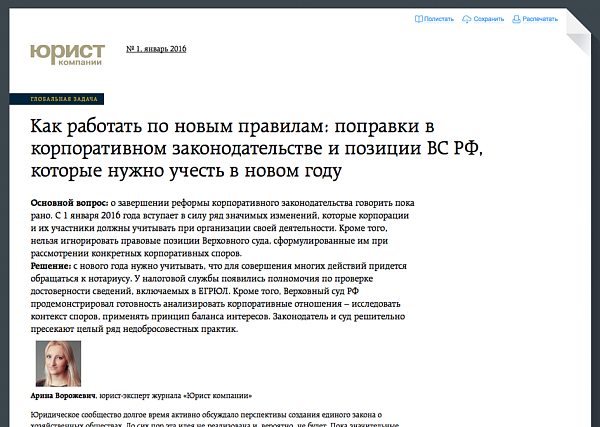Screen dimensions: 600x427
Task: Open the Сохранить link
Action: point(489,19)
